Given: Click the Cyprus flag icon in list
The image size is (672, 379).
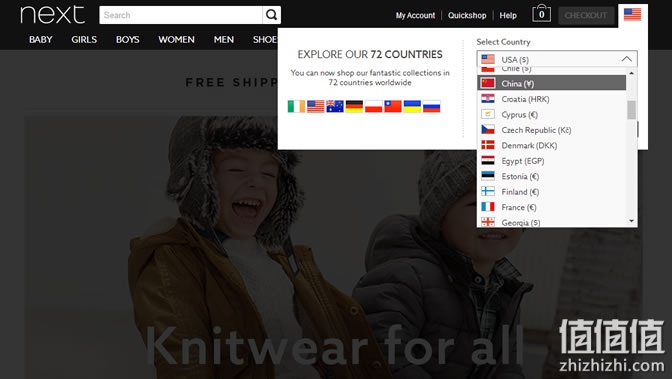Looking at the screenshot, I should click(488, 114).
